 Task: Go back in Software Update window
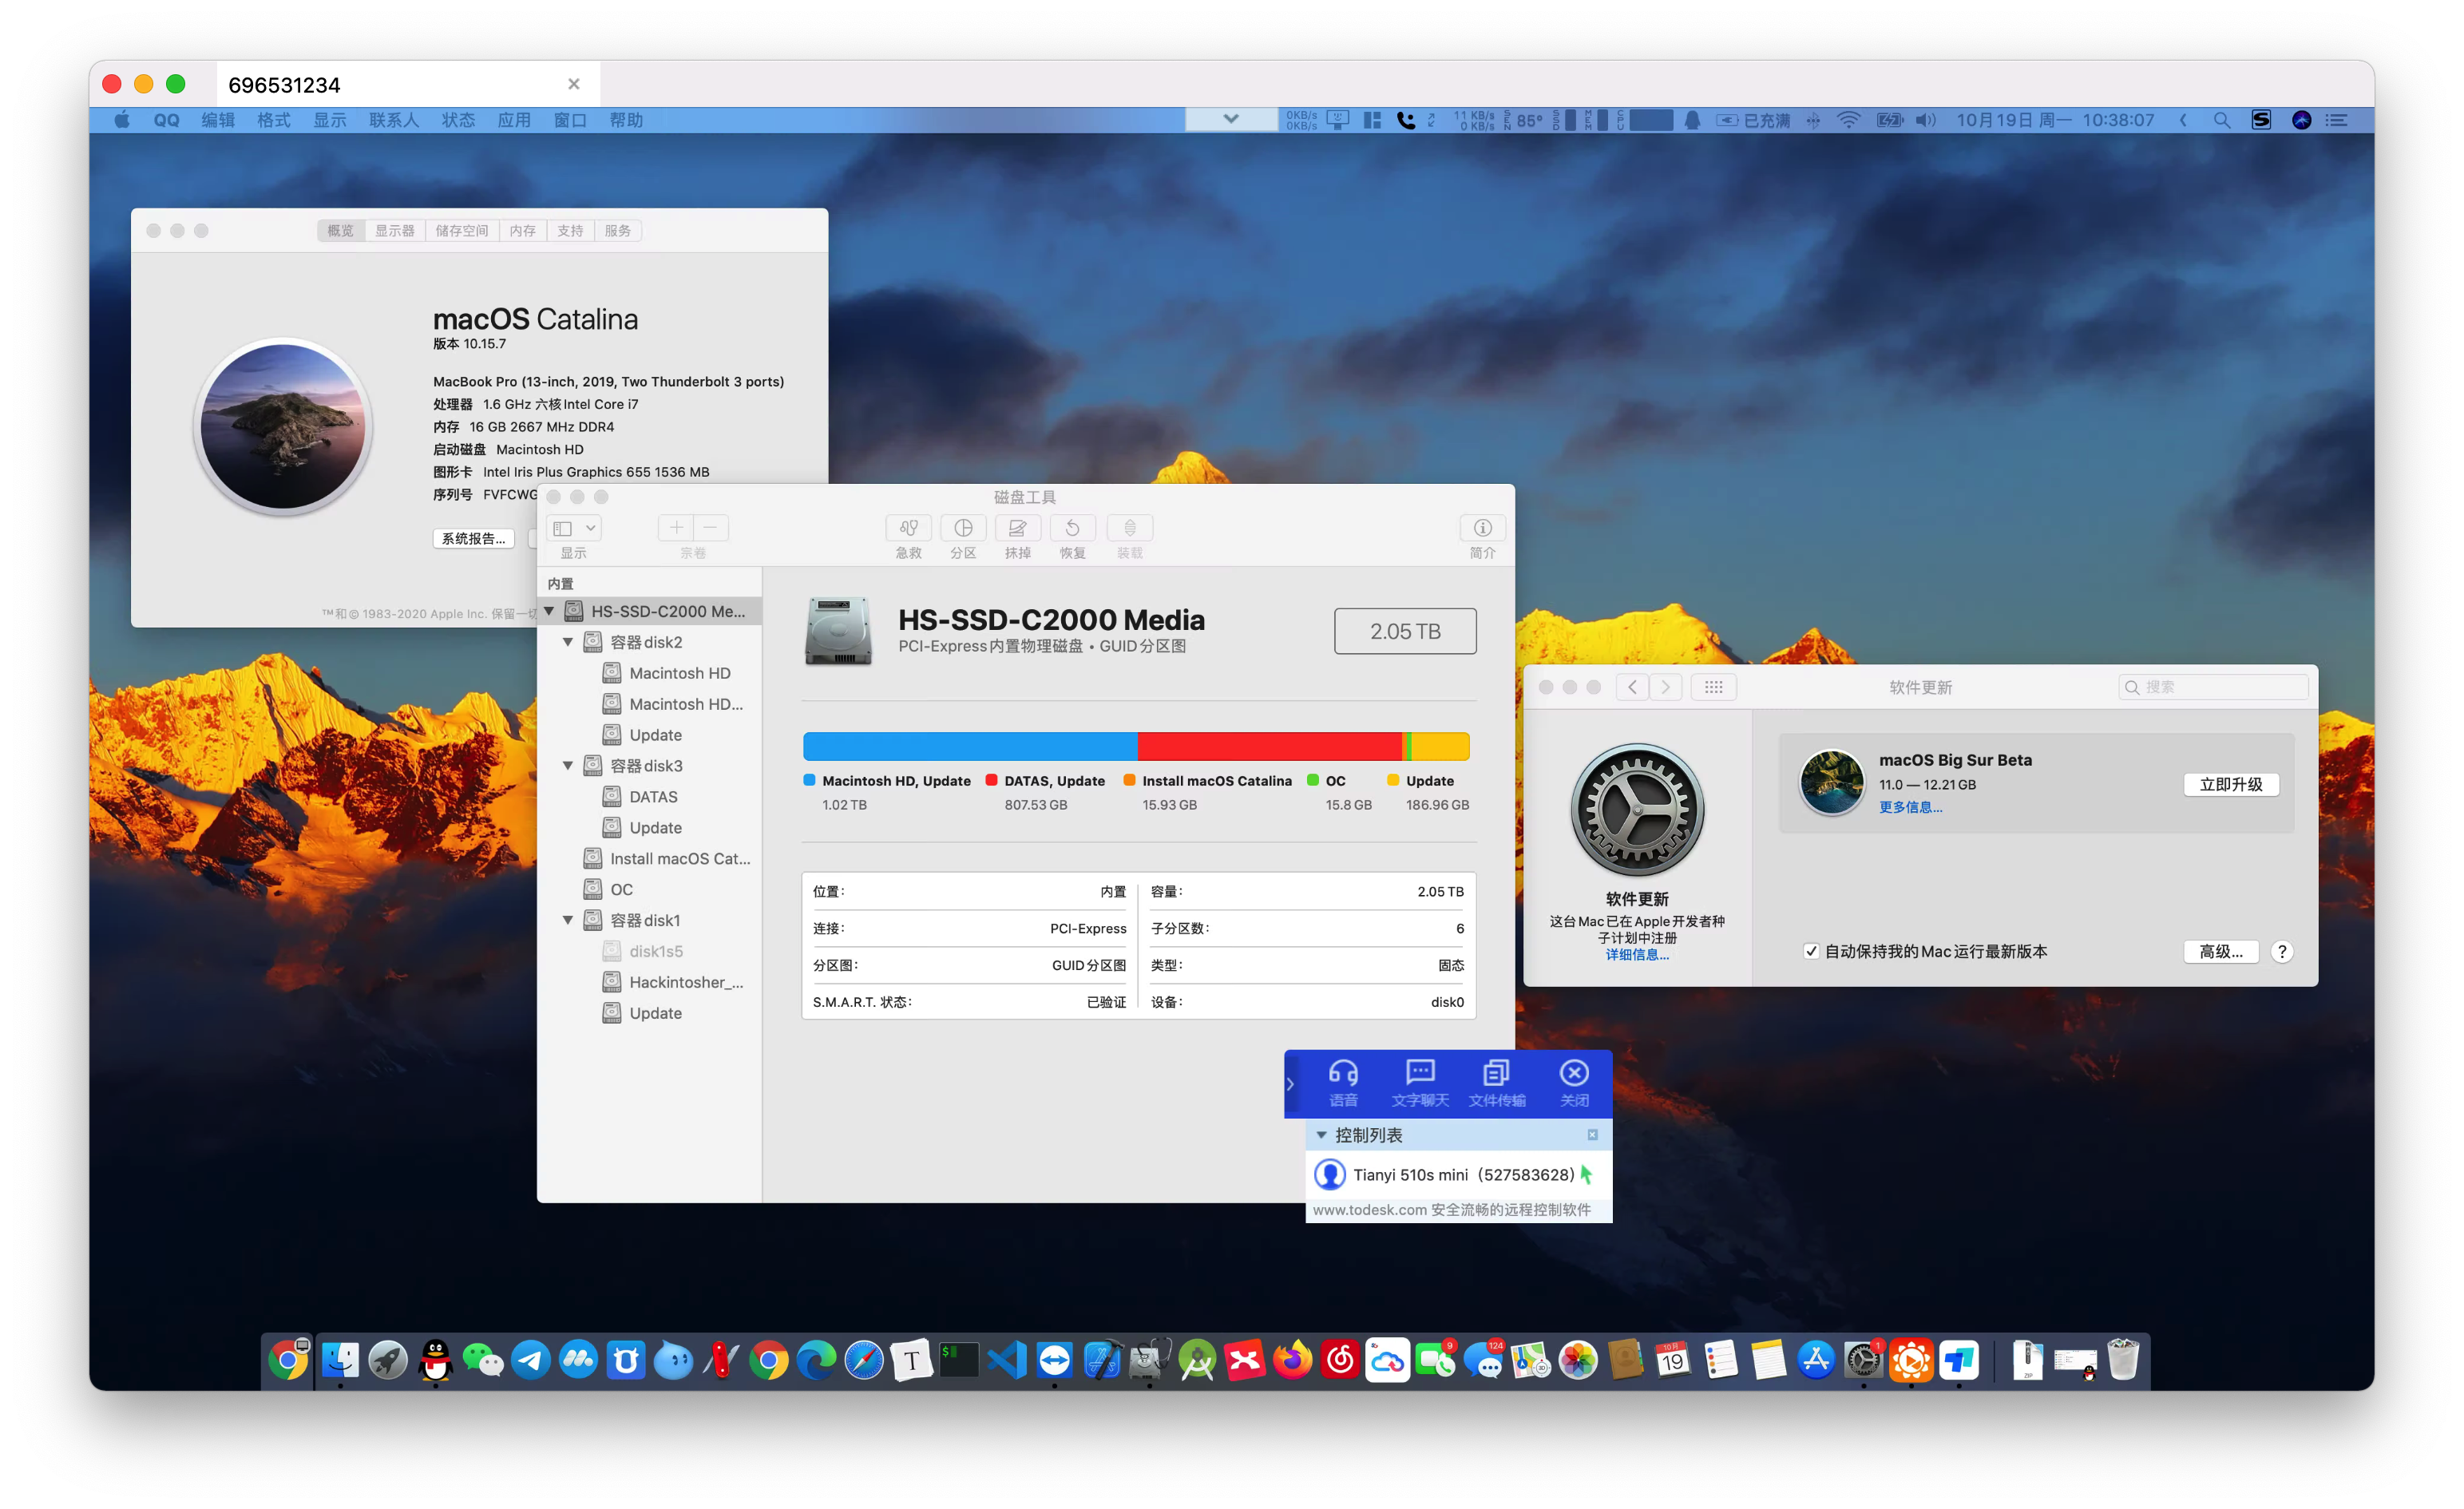[x=1633, y=687]
